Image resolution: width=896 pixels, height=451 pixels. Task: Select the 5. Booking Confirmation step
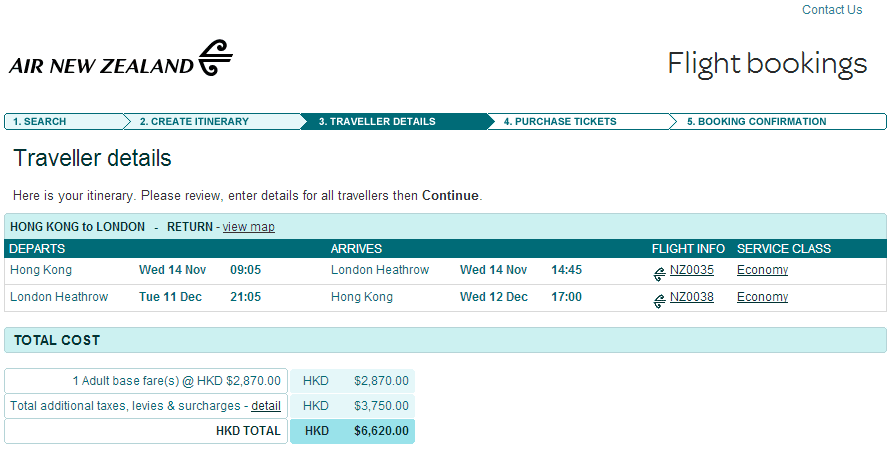coord(756,122)
